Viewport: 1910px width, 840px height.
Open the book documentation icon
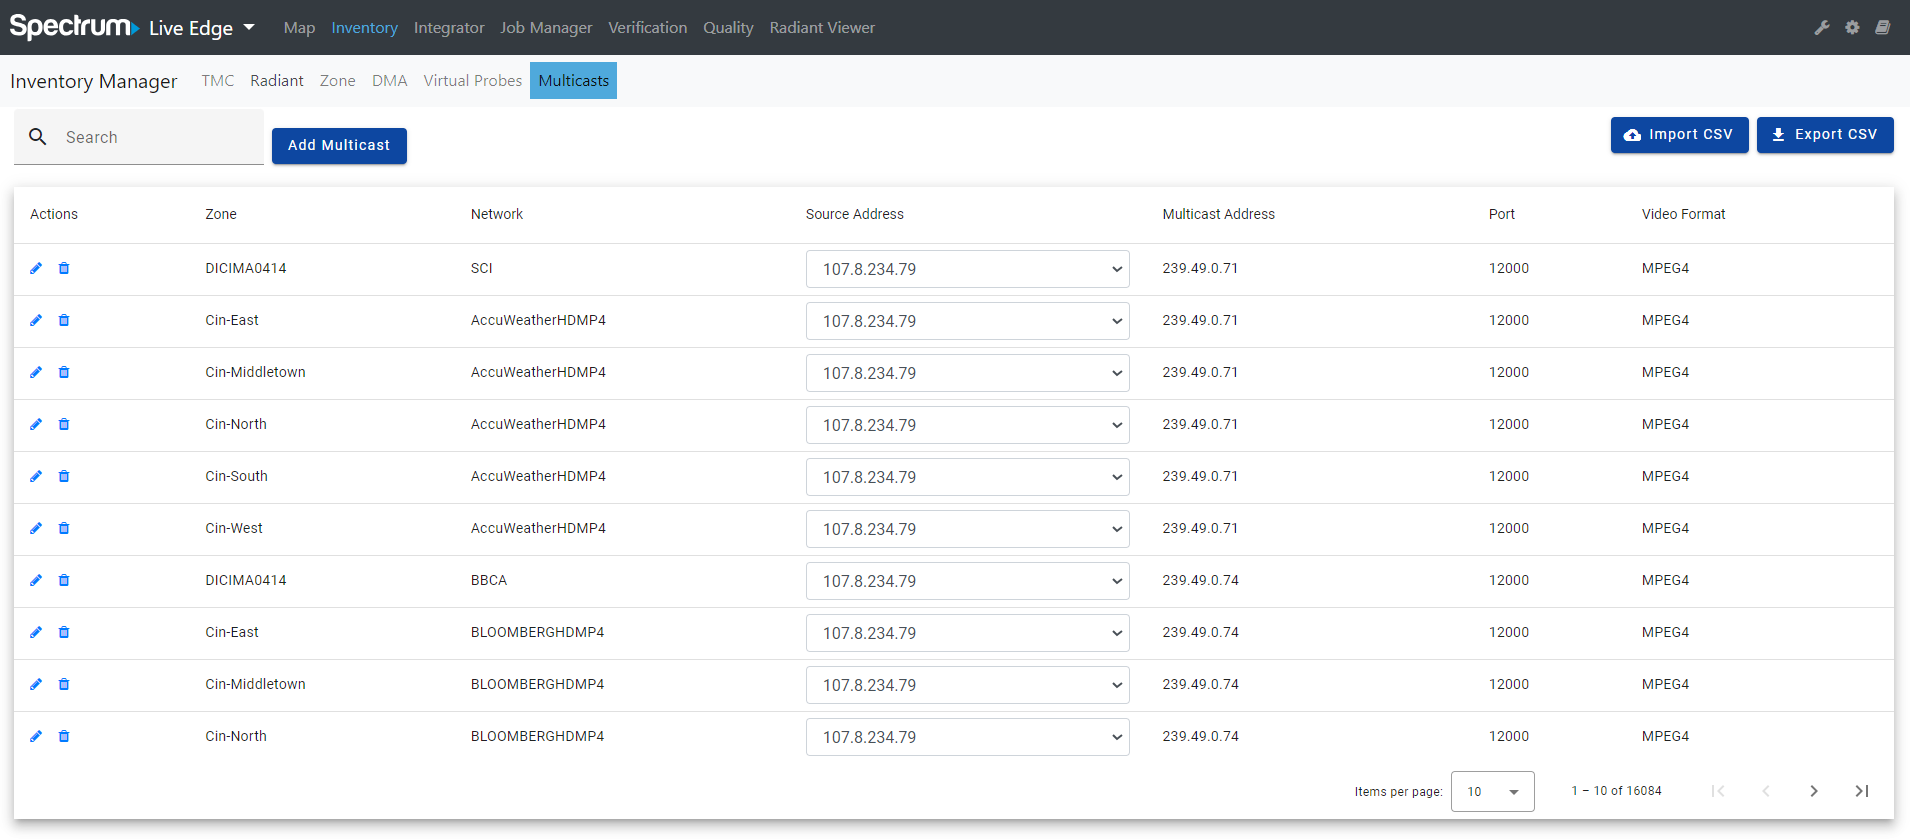1882,28
